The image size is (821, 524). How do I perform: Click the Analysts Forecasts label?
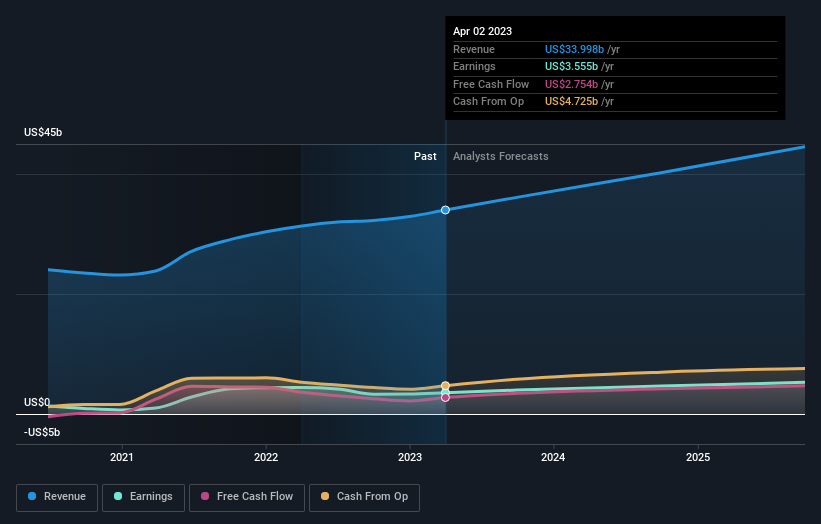click(501, 156)
